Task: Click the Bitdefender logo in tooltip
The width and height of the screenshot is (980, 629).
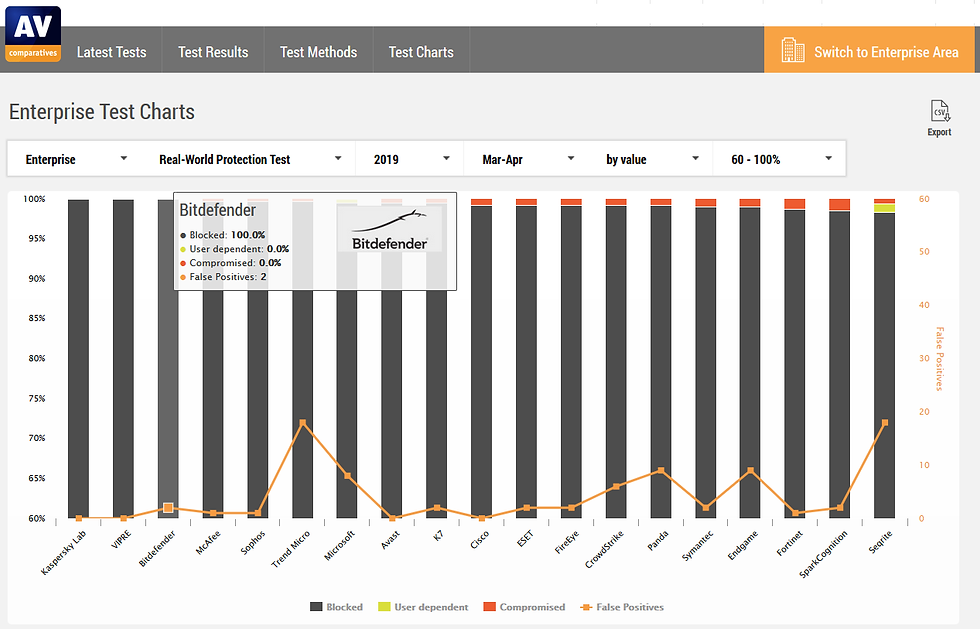Action: [389, 230]
